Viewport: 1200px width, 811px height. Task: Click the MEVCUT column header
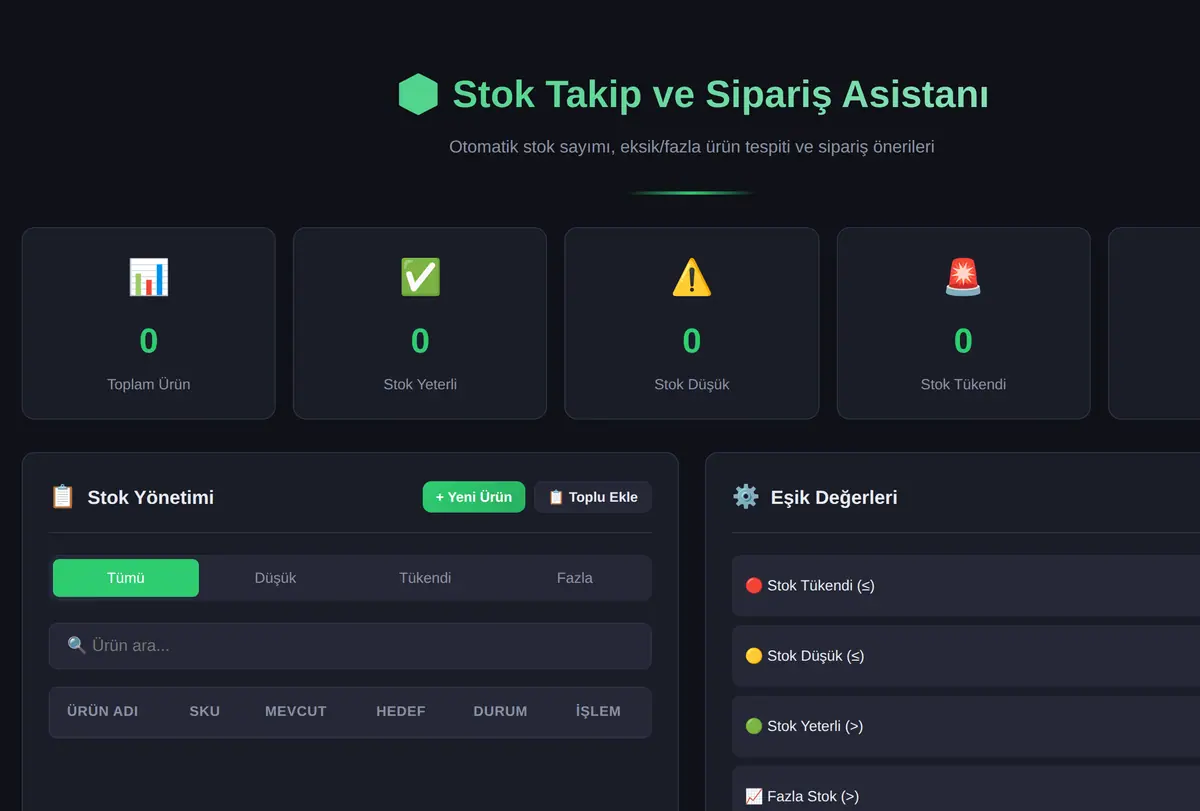coord(296,712)
